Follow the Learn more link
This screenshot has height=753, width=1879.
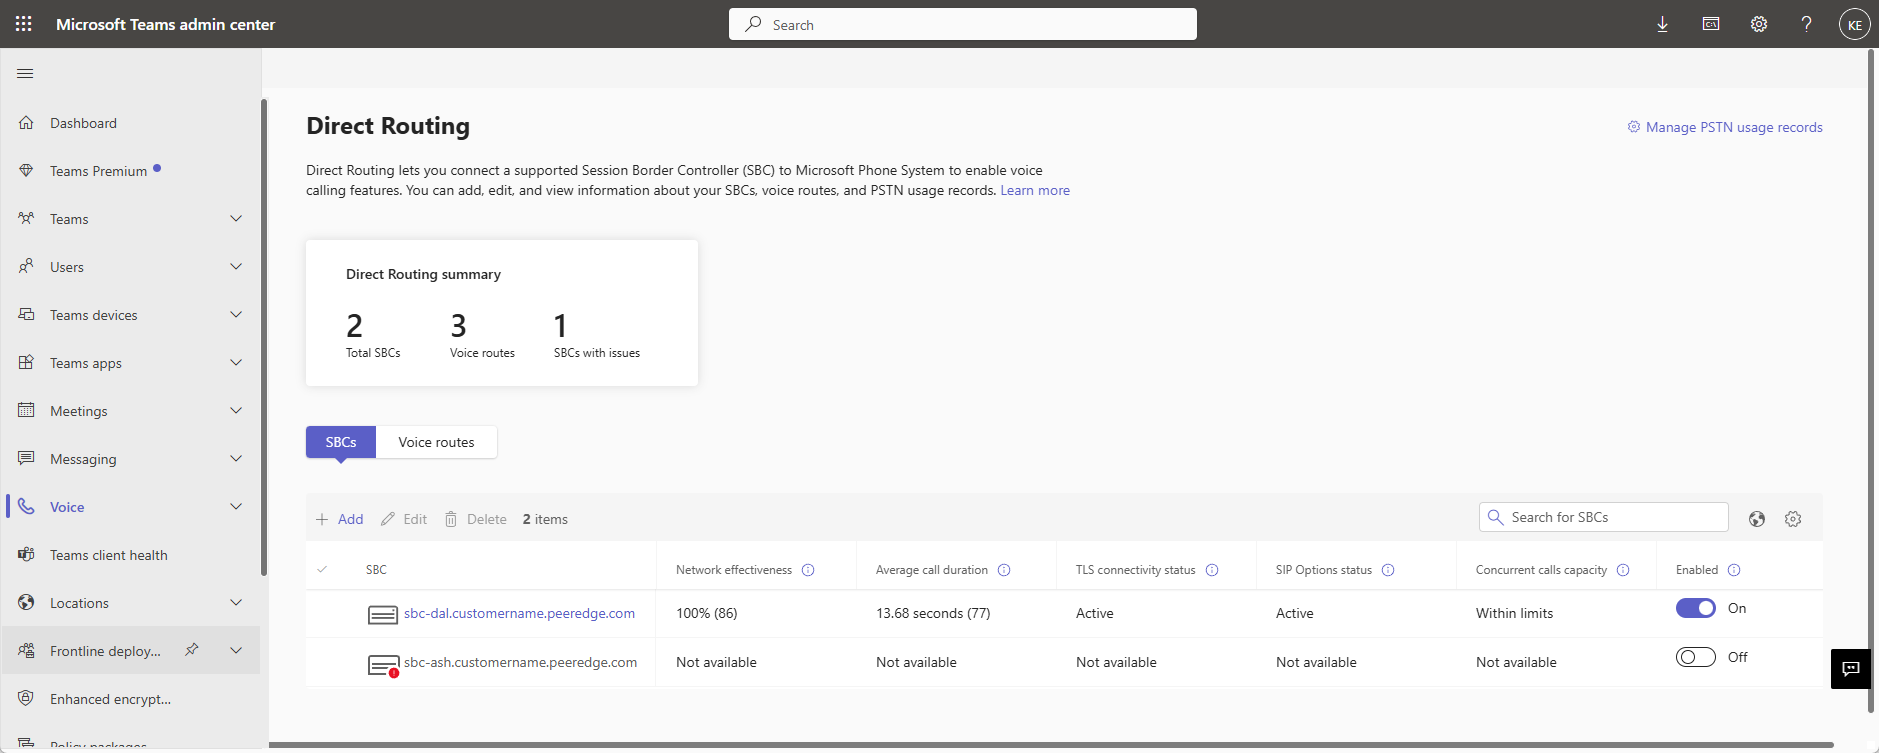click(x=1035, y=190)
